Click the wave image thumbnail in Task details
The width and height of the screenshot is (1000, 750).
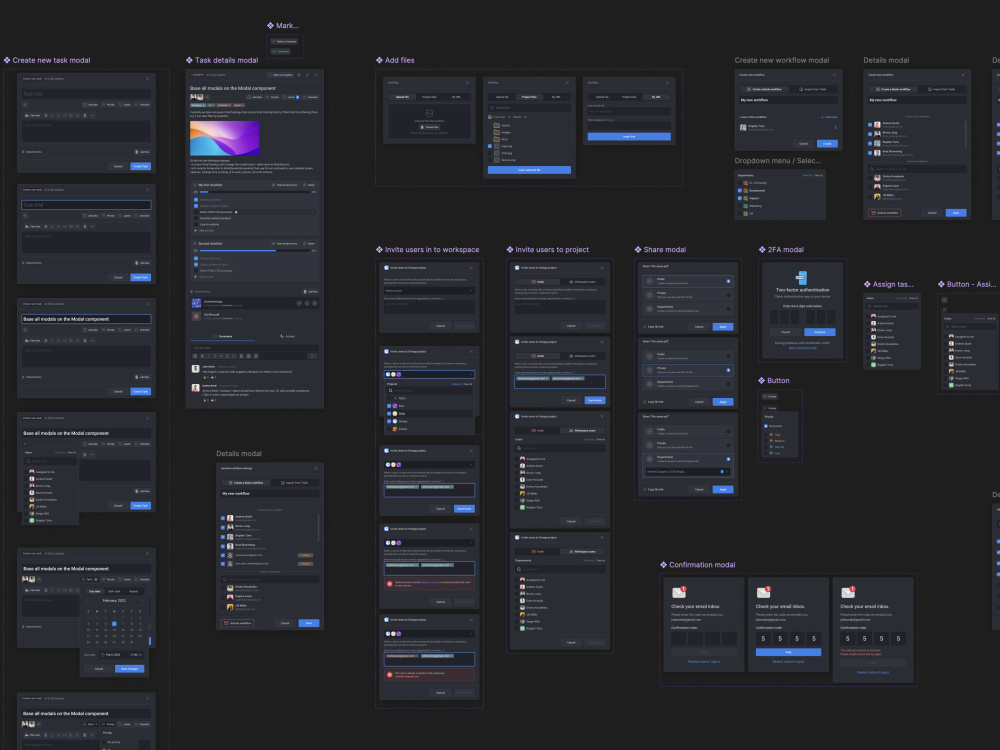point(224,138)
